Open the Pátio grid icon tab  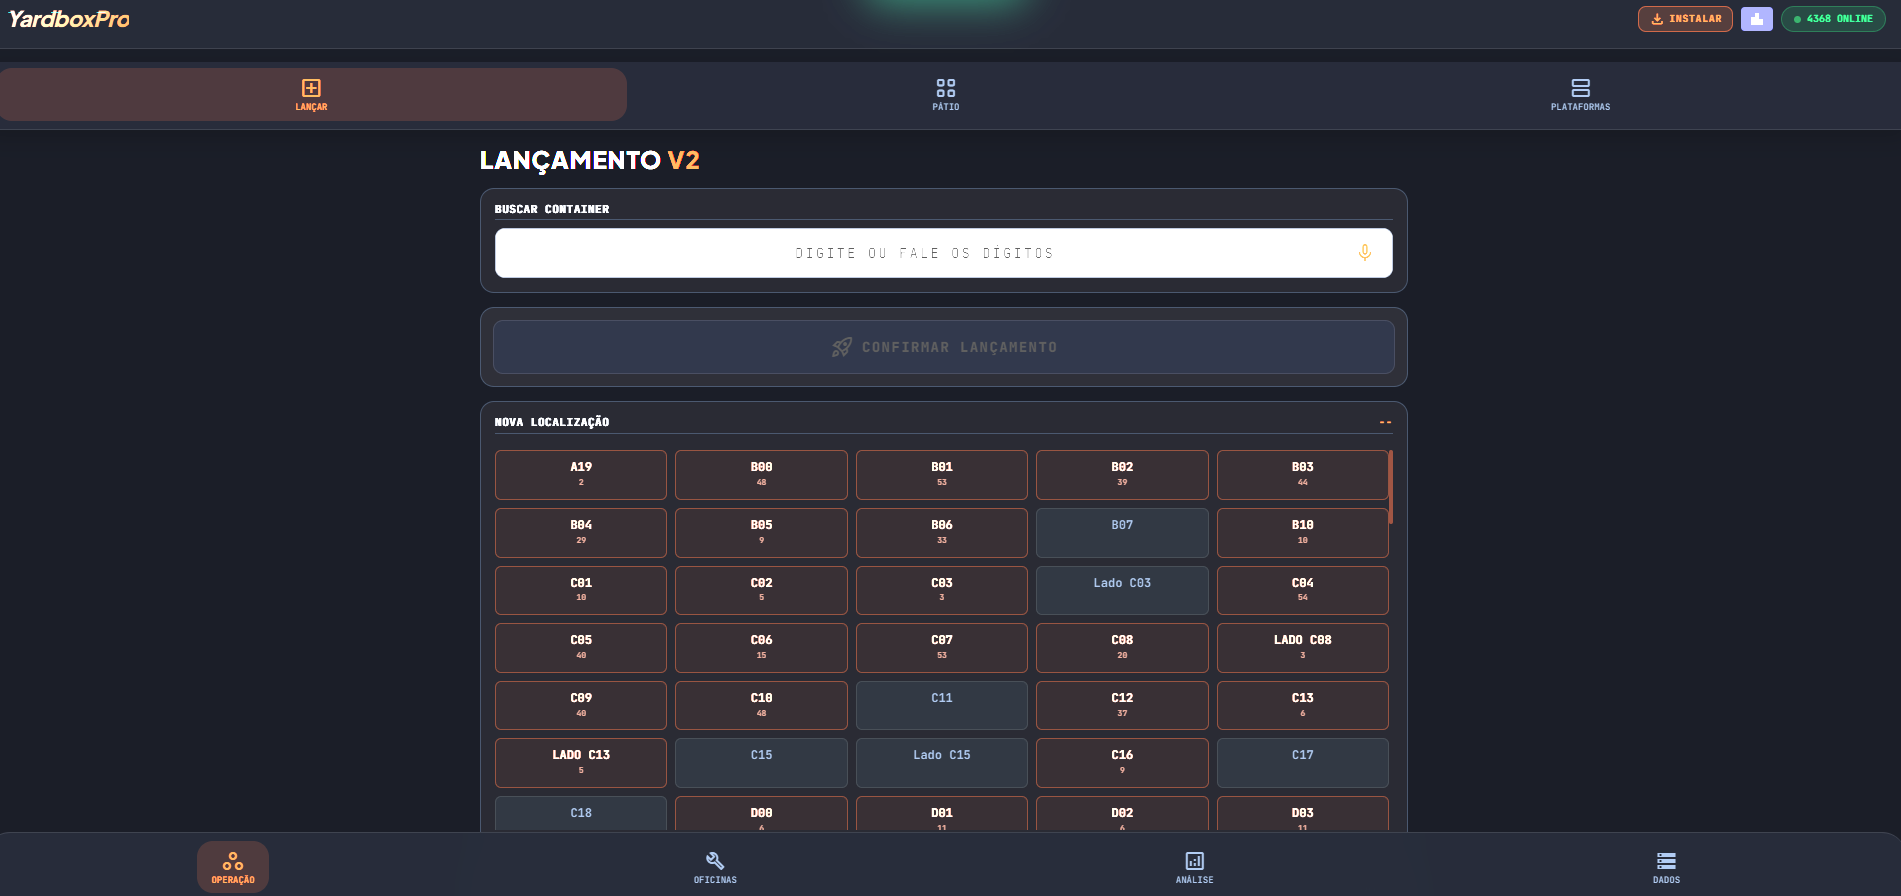point(945,94)
